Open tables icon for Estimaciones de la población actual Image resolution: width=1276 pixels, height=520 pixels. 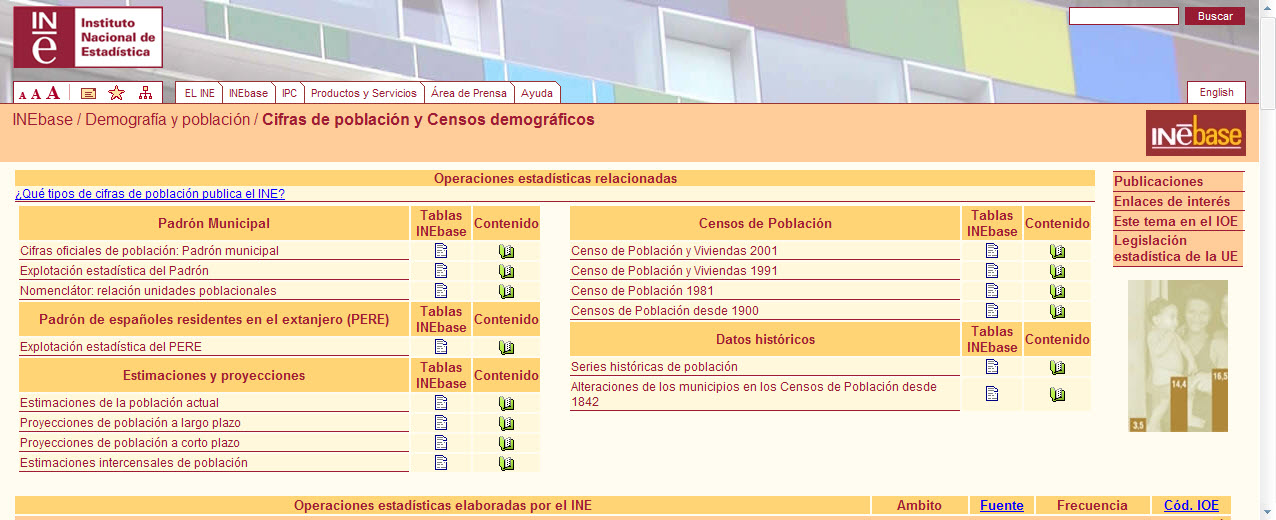pyautogui.click(x=441, y=403)
